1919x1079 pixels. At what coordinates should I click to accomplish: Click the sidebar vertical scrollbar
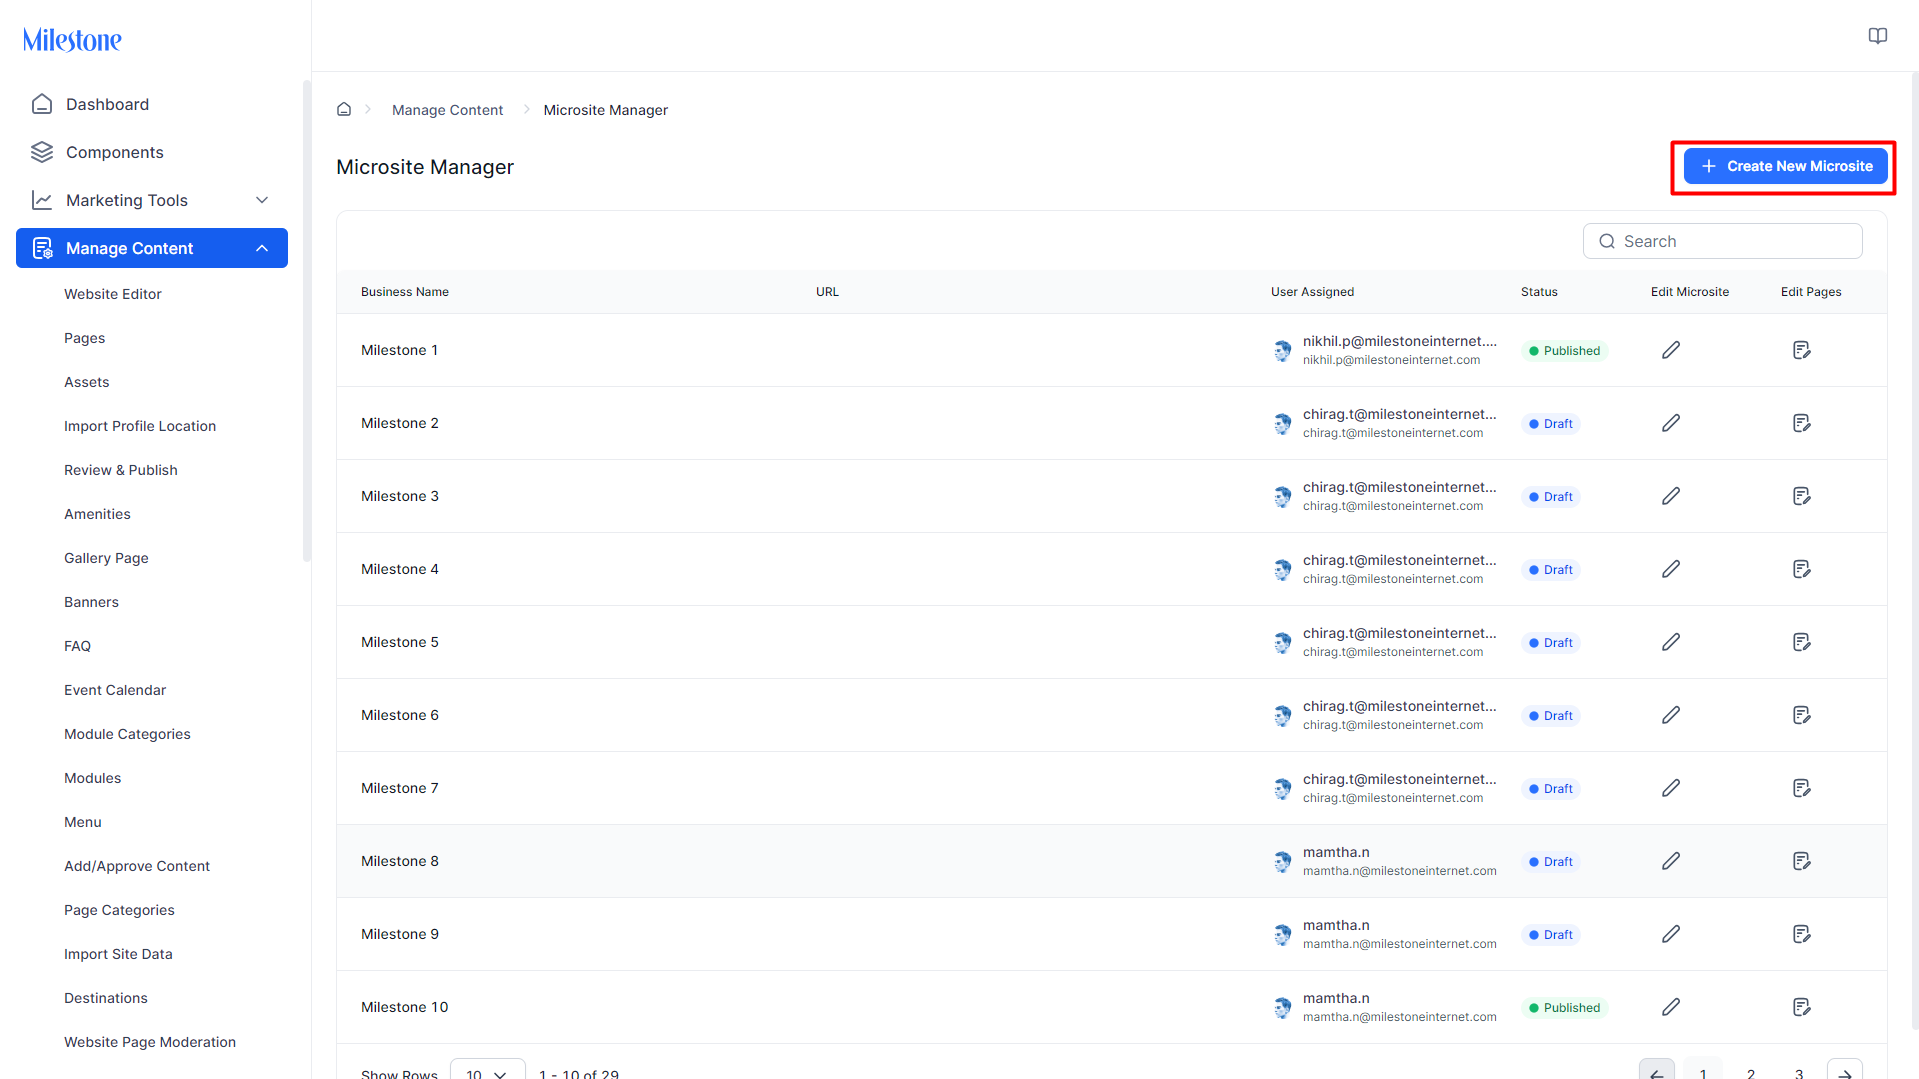(x=307, y=320)
